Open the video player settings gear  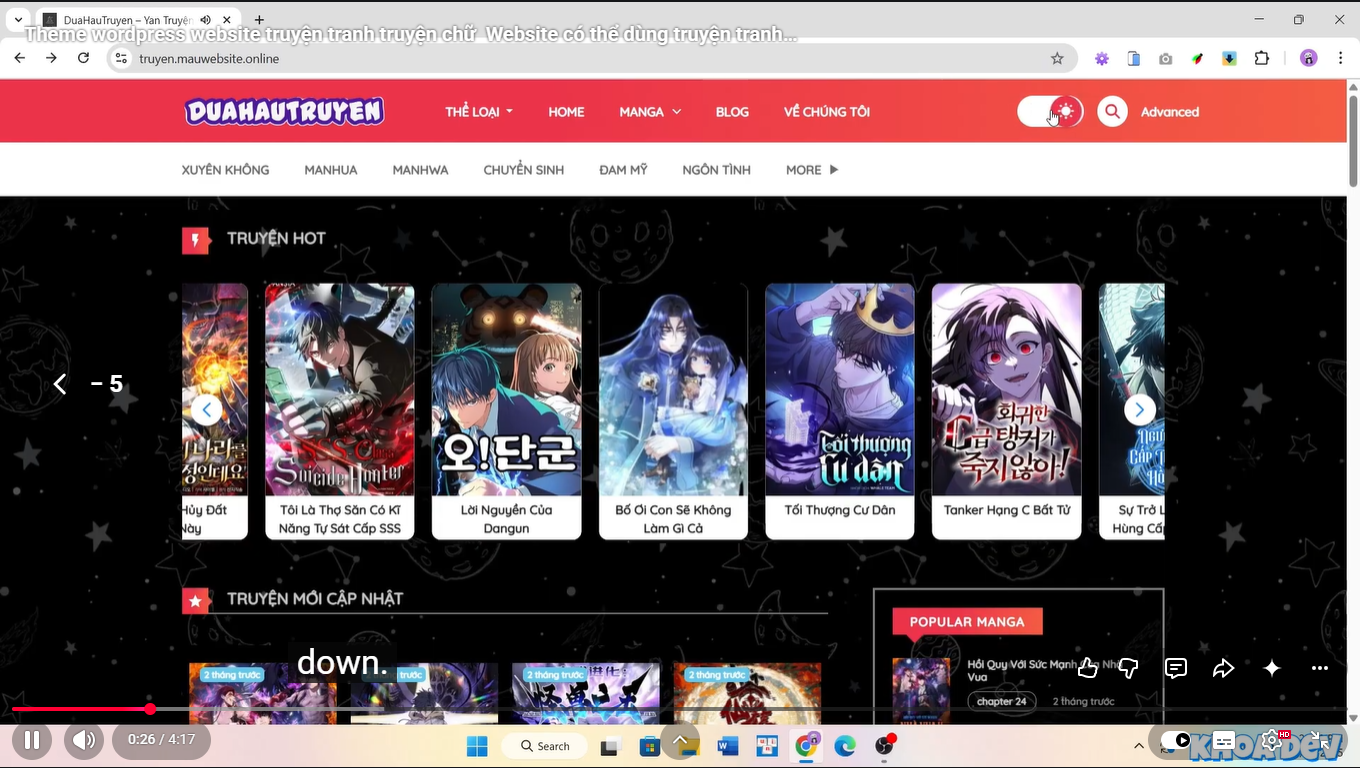coord(1273,741)
